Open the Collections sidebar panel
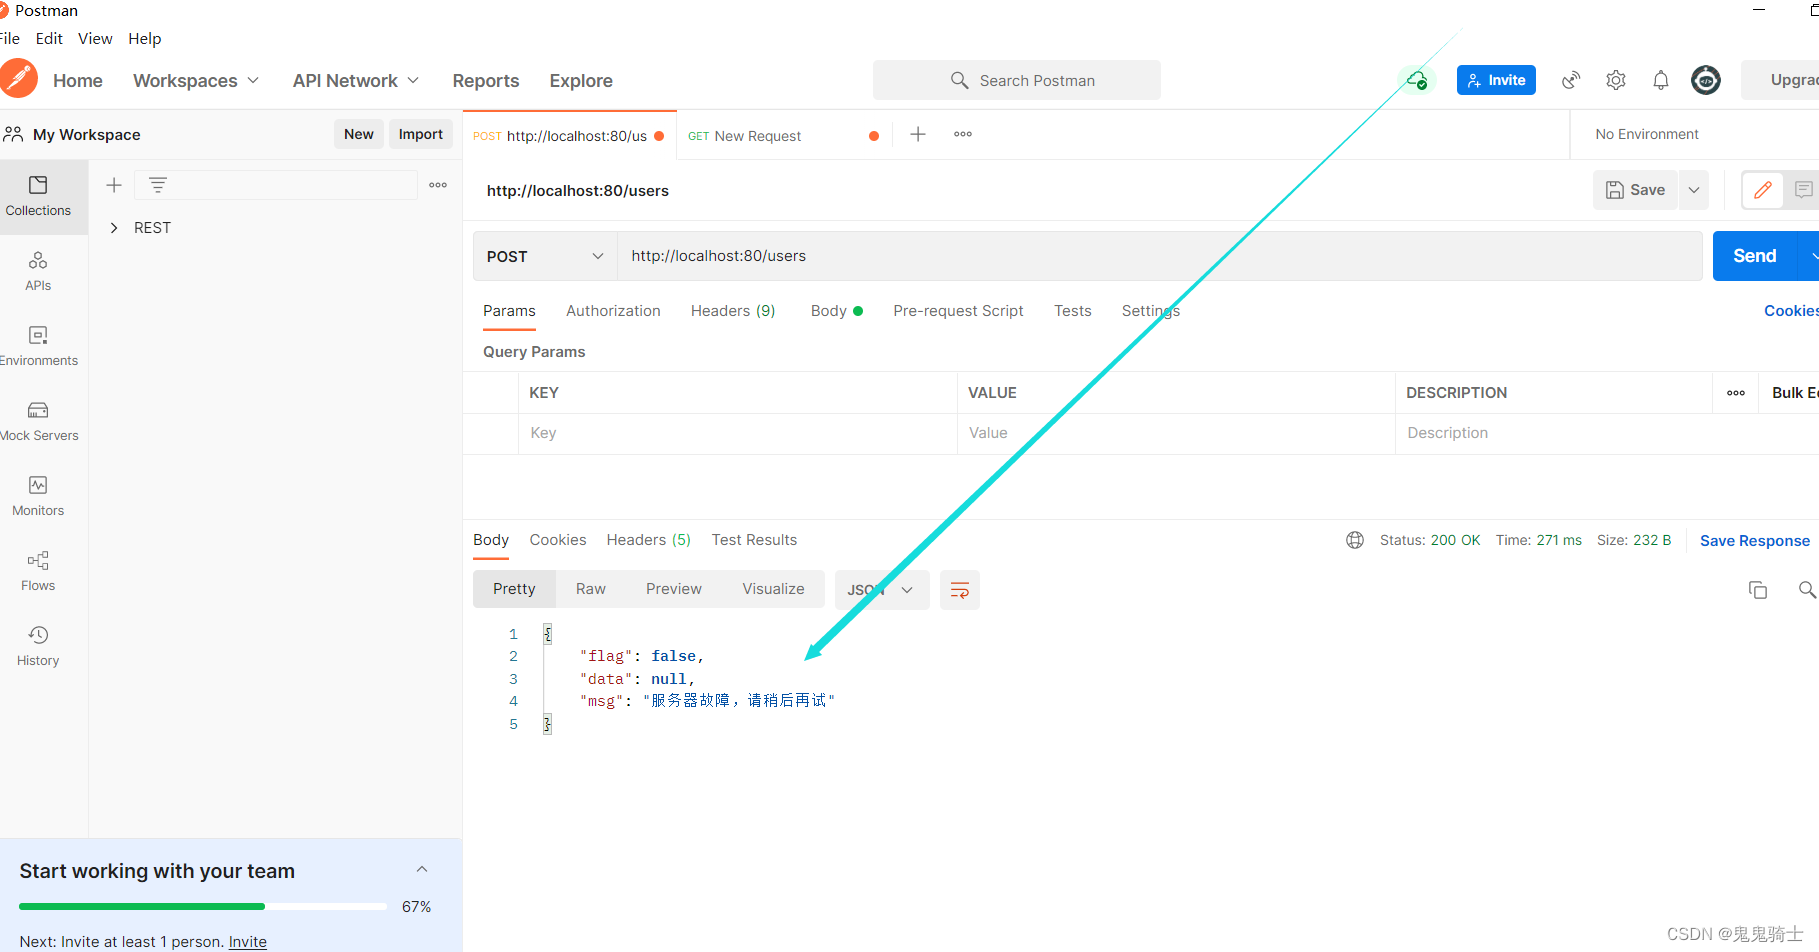The image size is (1819, 952). point(38,196)
